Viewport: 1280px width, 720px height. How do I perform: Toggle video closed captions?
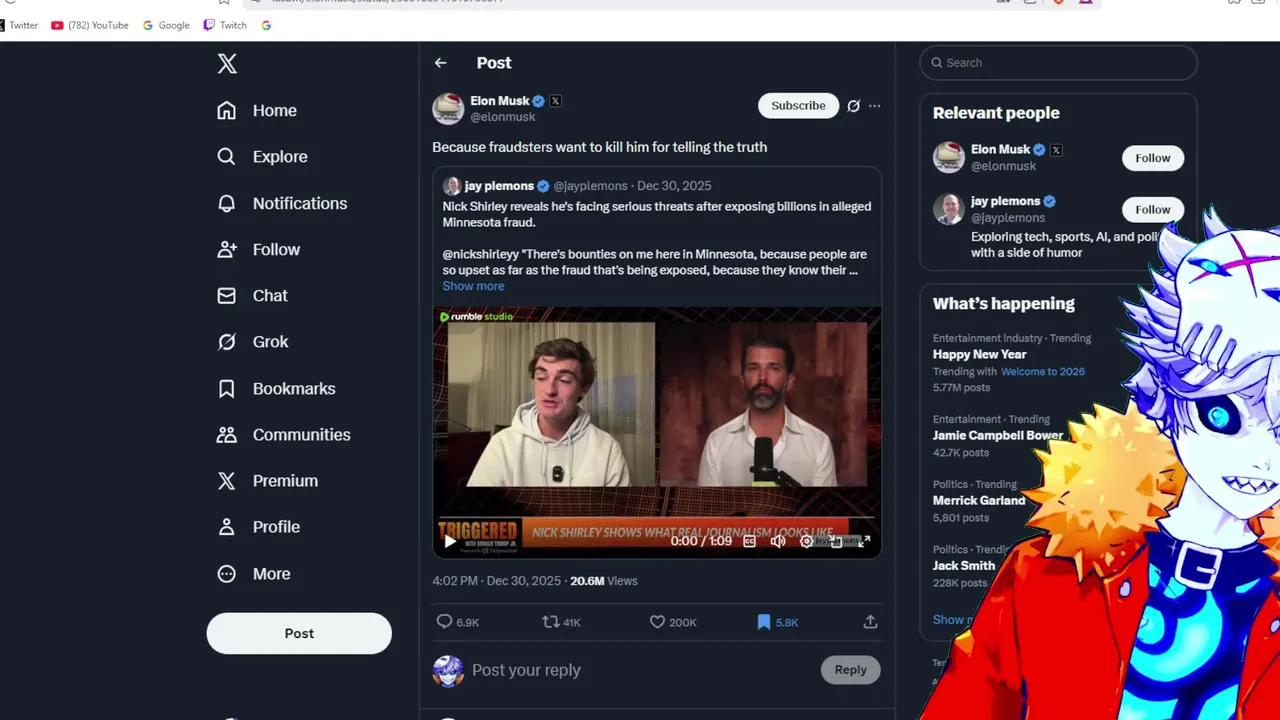(x=749, y=541)
